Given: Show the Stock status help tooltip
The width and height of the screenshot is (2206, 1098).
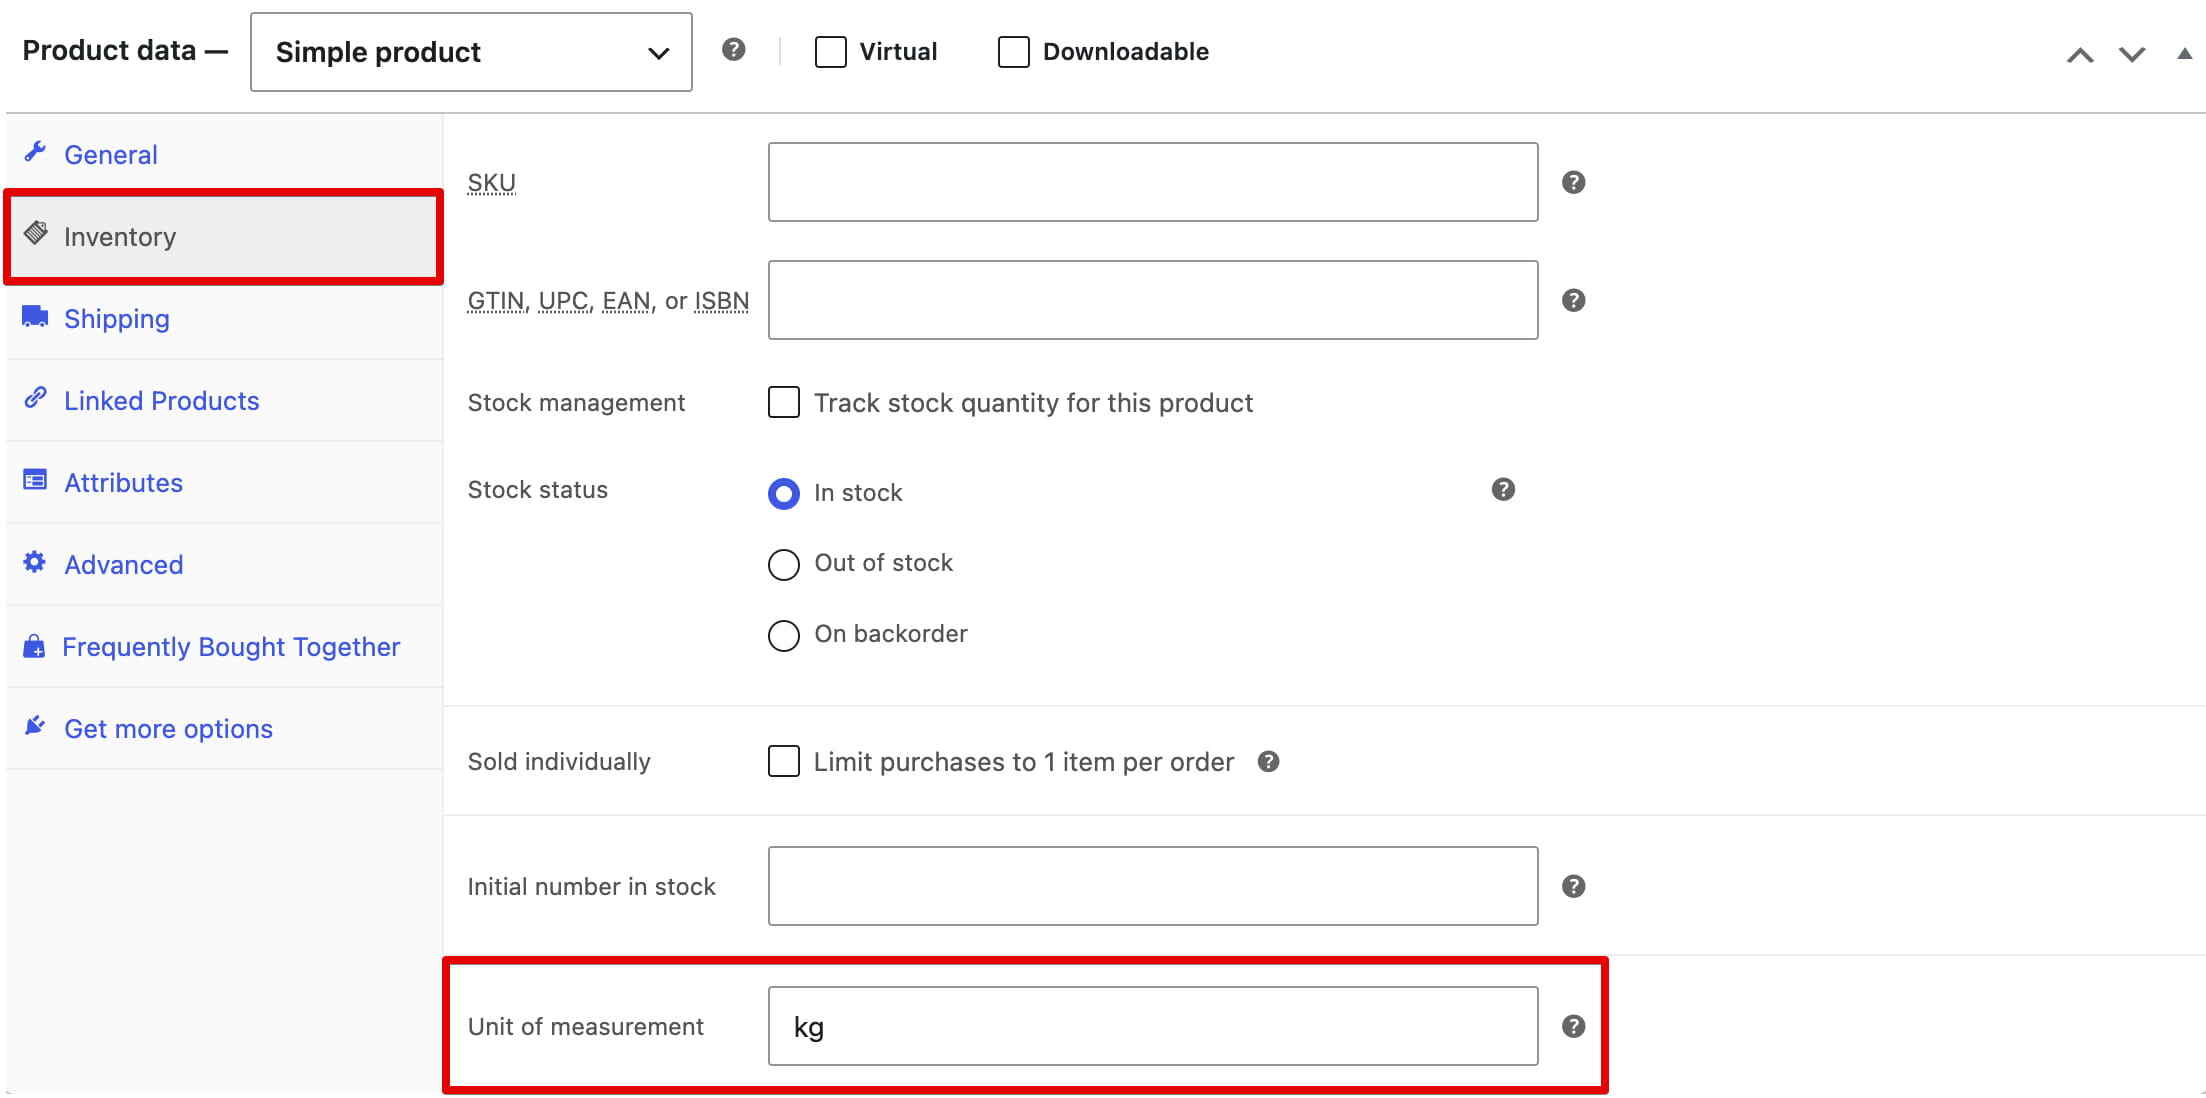Looking at the screenshot, I should [1503, 489].
